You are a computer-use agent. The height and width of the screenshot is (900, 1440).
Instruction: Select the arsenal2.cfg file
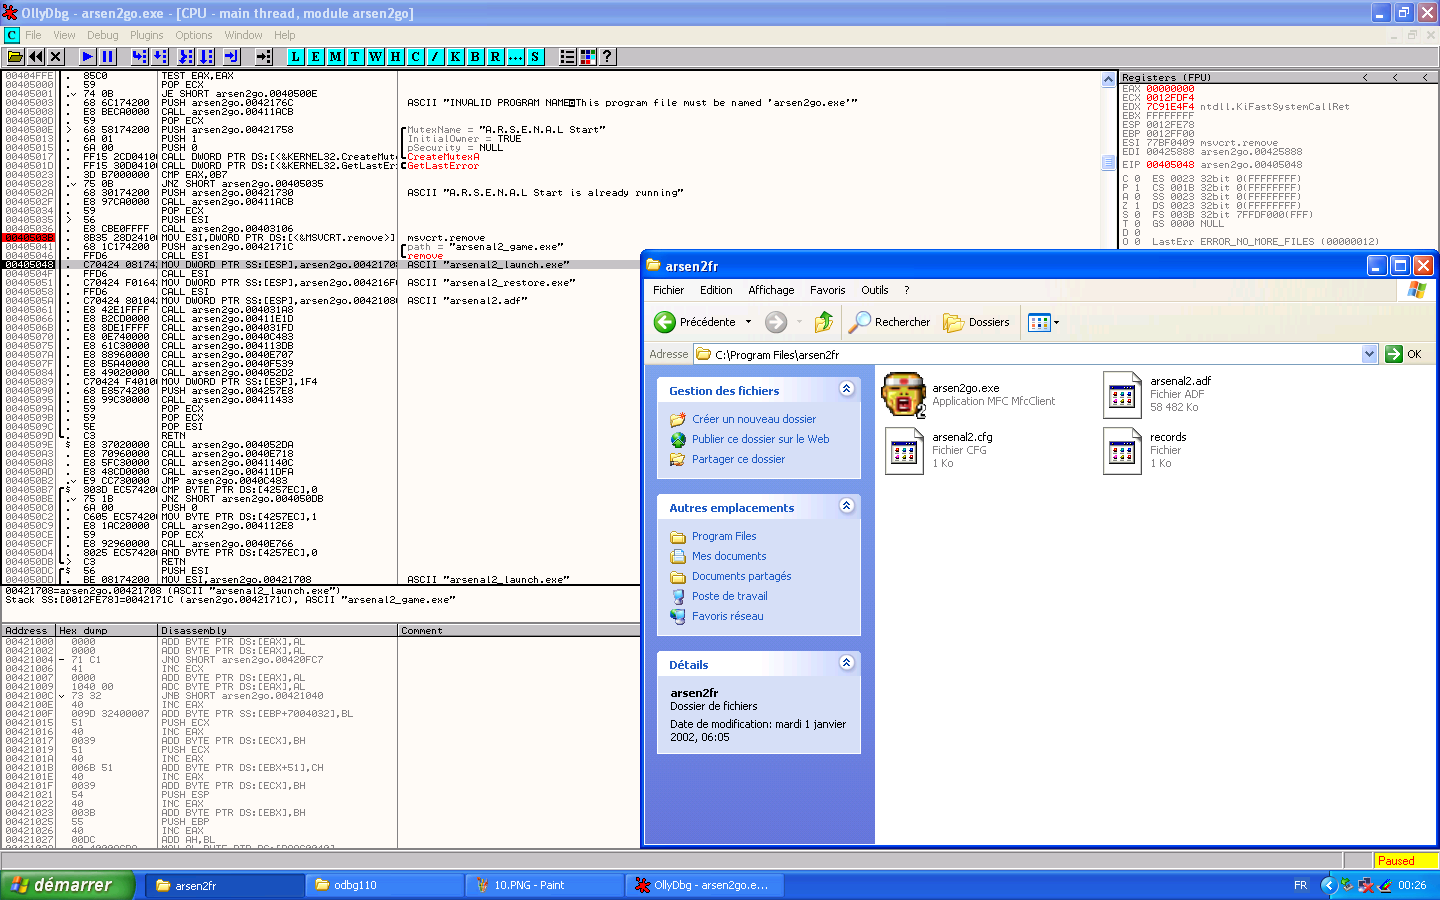940,450
